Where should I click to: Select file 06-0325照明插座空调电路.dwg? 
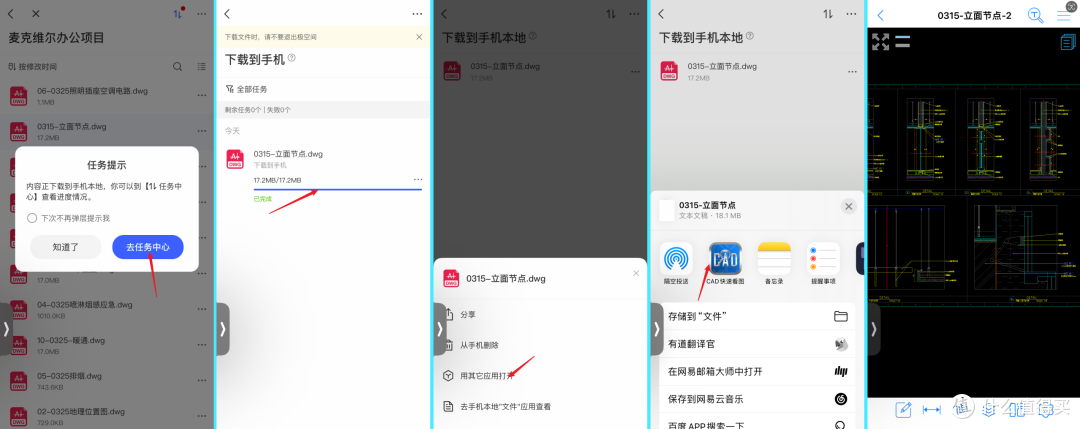click(107, 96)
